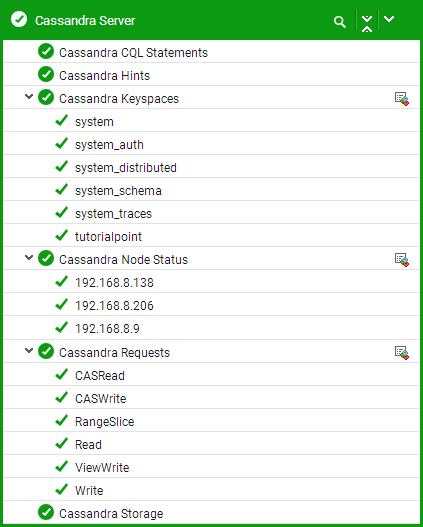Open the ViewWrite request item
423x527 pixels.
pyautogui.click(x=102, y=468)
